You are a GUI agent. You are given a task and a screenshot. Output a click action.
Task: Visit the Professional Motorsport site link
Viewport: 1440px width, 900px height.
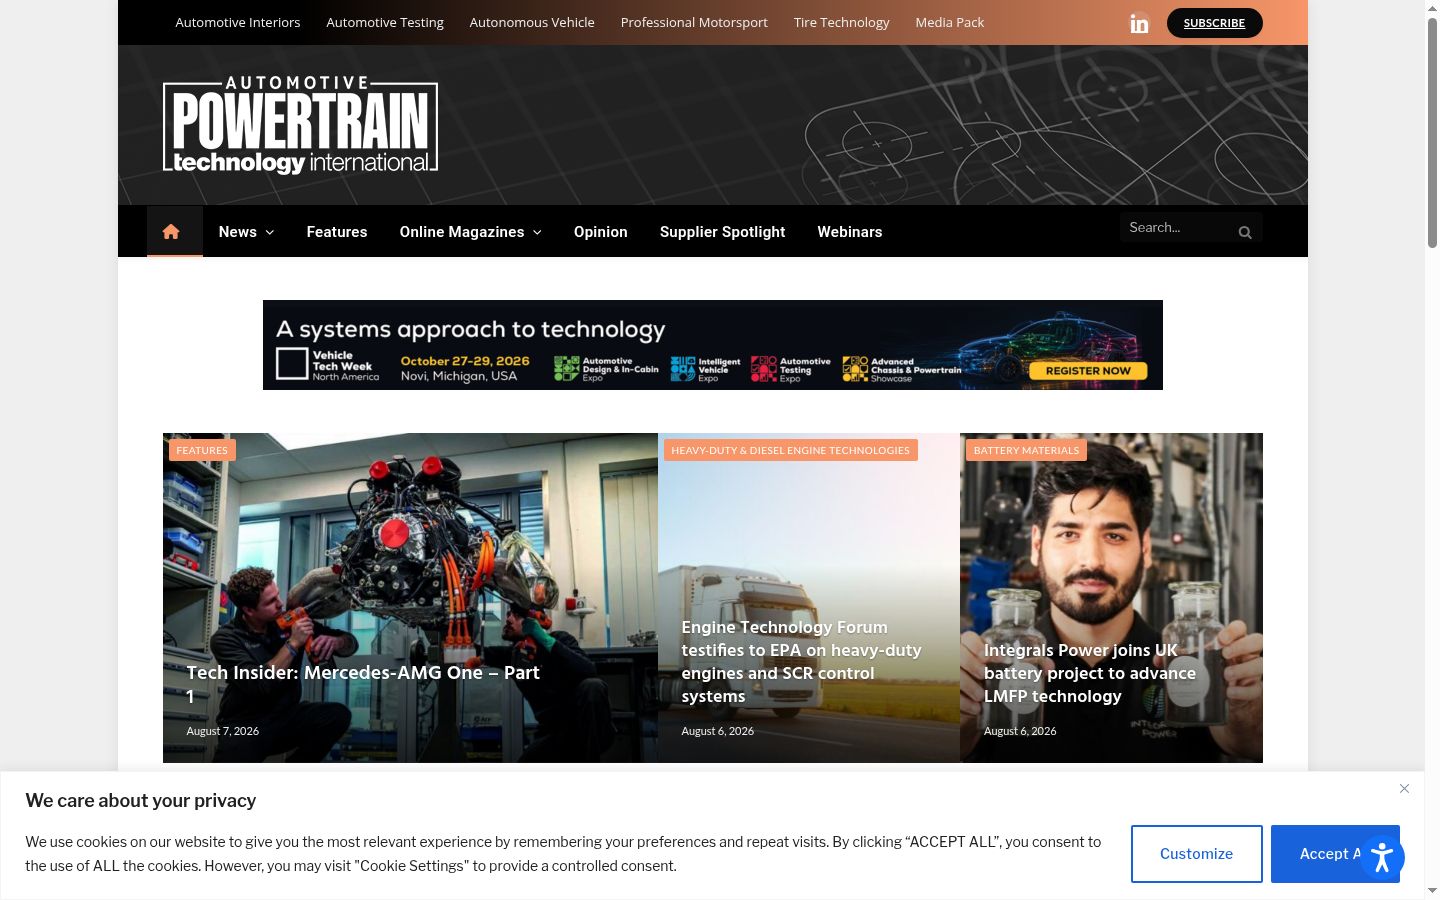694,22
